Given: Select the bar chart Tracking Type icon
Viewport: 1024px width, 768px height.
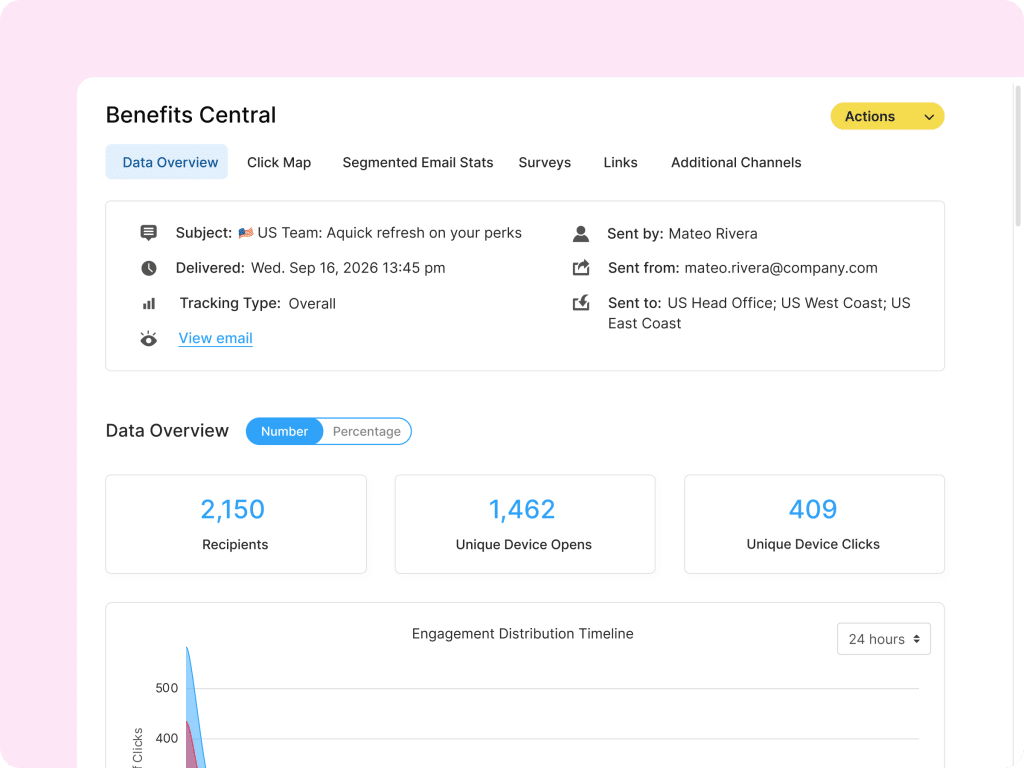Looking at the screenshot, I should pos(148,302).
